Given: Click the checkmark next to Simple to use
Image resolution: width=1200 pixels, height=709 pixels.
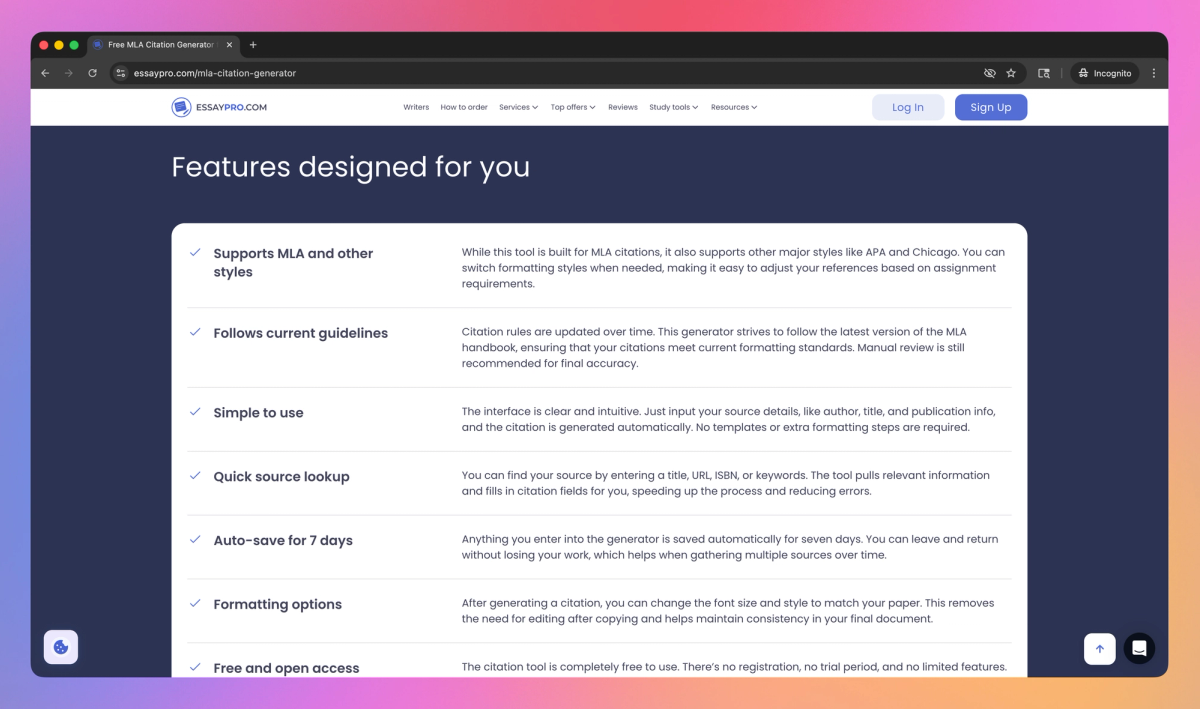Looking at the screenshot, I should [195, 411].
